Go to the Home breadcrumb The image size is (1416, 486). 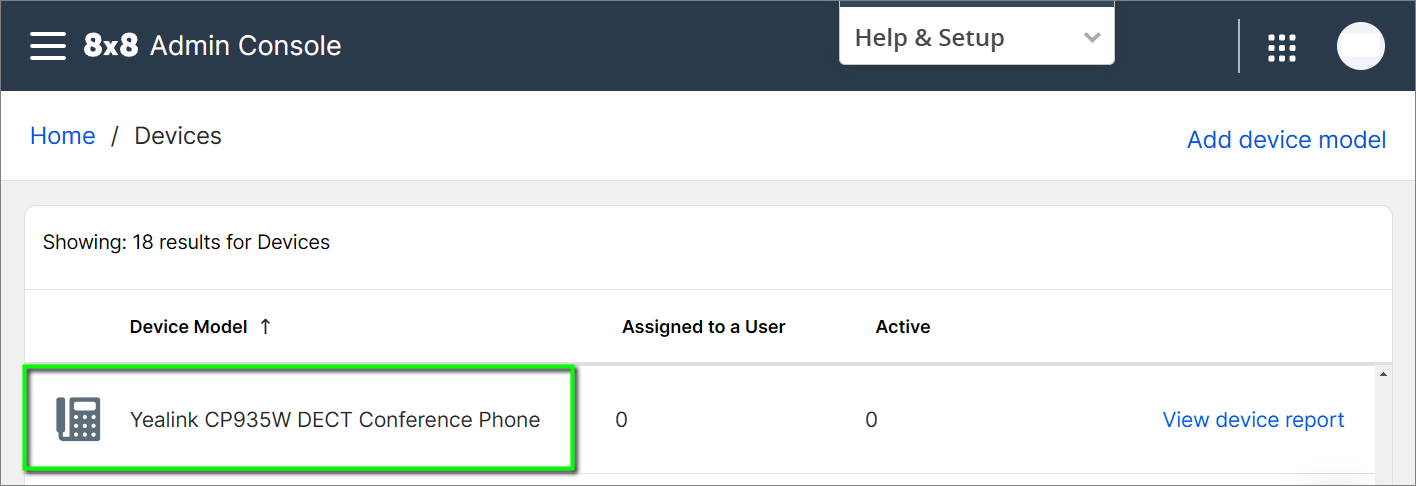63,136
